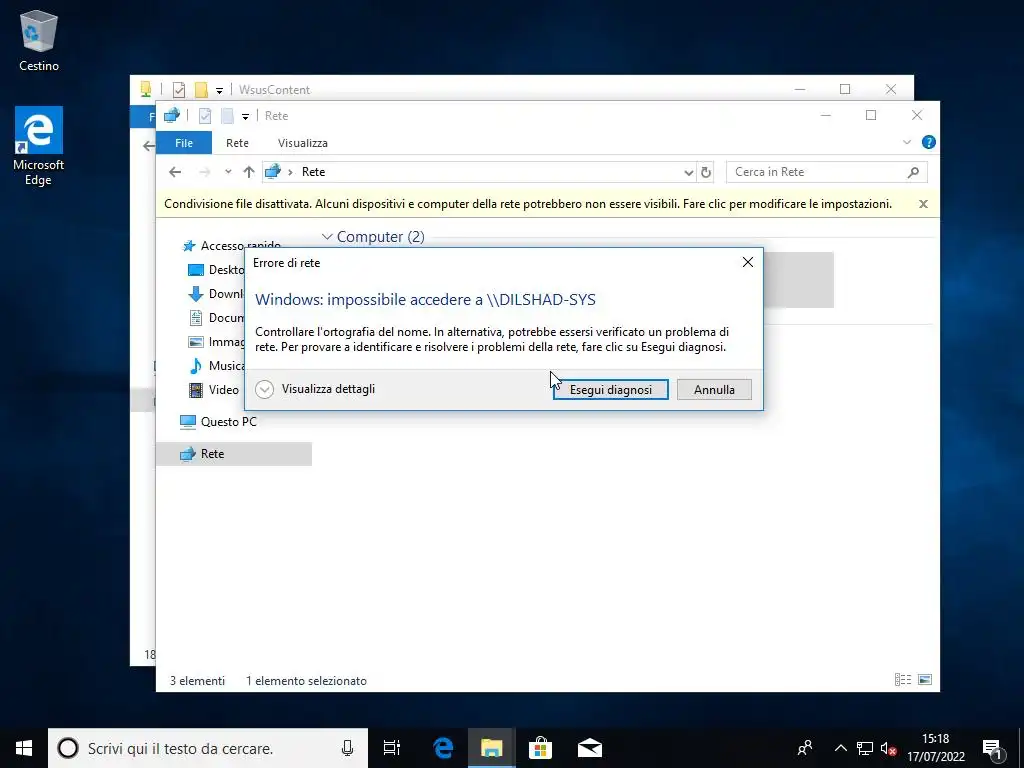1024x768 pixels.
Task: Open the WsusContent quick access toolbar dropdown
Action: pyautogui.click(x=219, y=90)
